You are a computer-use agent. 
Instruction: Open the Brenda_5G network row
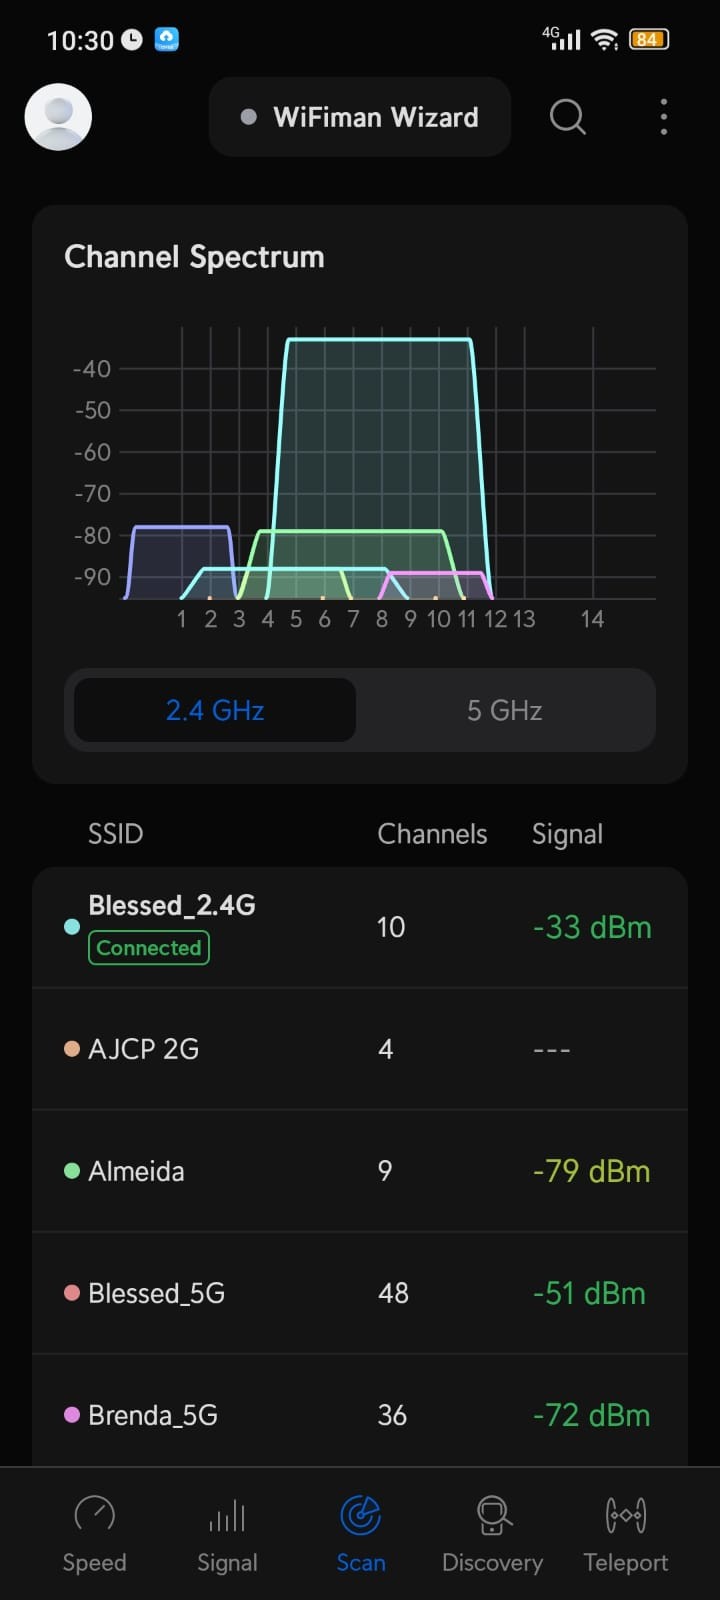tap(360, 1415)
